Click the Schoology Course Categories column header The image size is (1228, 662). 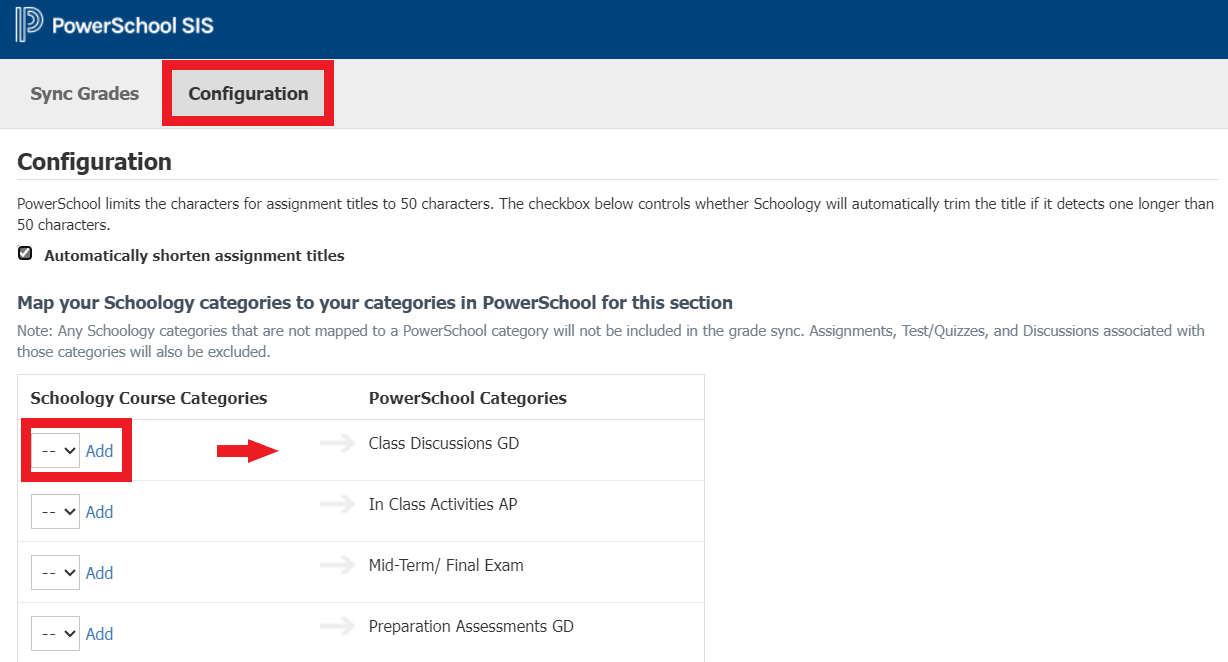coord(149,398)
